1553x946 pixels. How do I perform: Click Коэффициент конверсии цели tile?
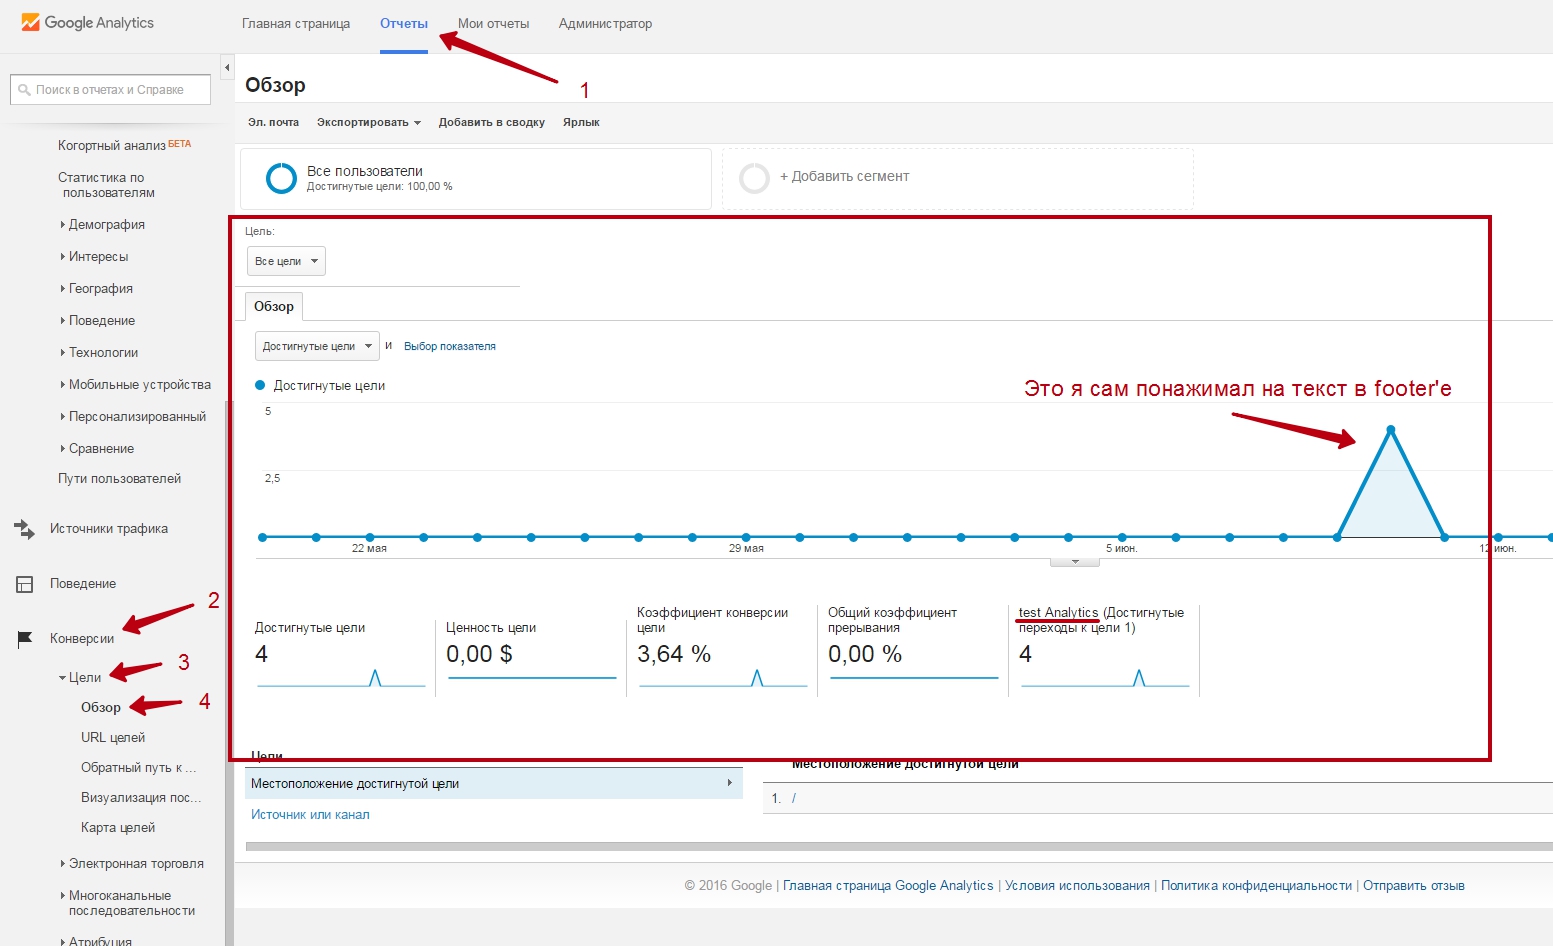coord(722,650)
